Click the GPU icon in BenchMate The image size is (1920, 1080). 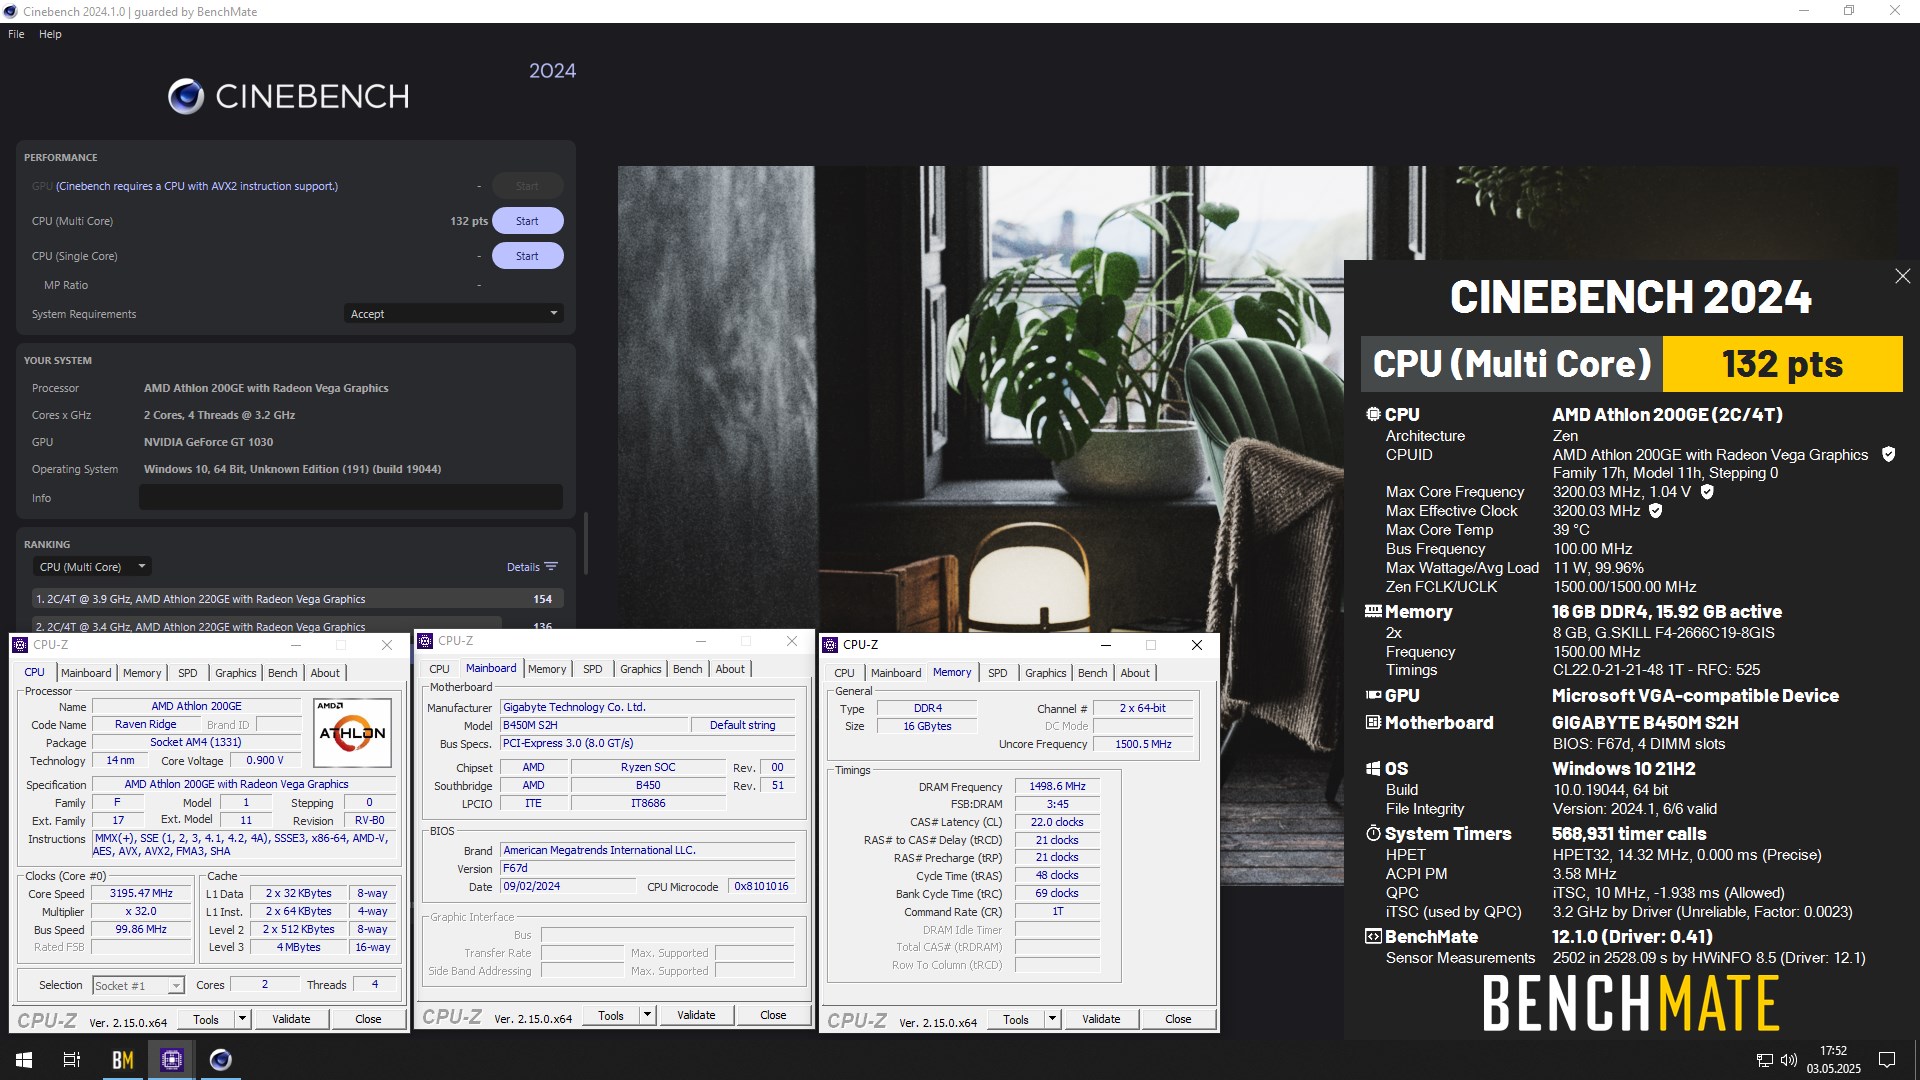1373,695
